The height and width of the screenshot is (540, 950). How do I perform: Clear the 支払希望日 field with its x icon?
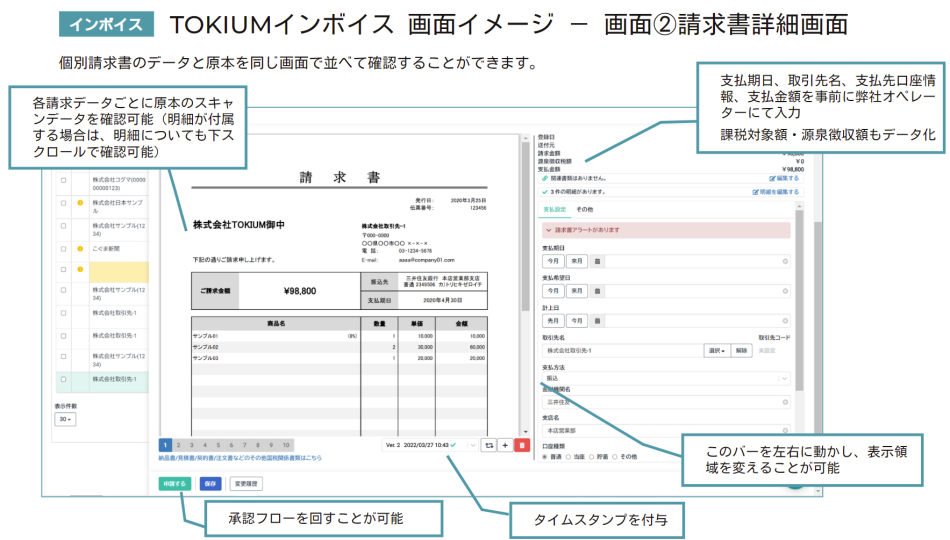tap(785, 291)
